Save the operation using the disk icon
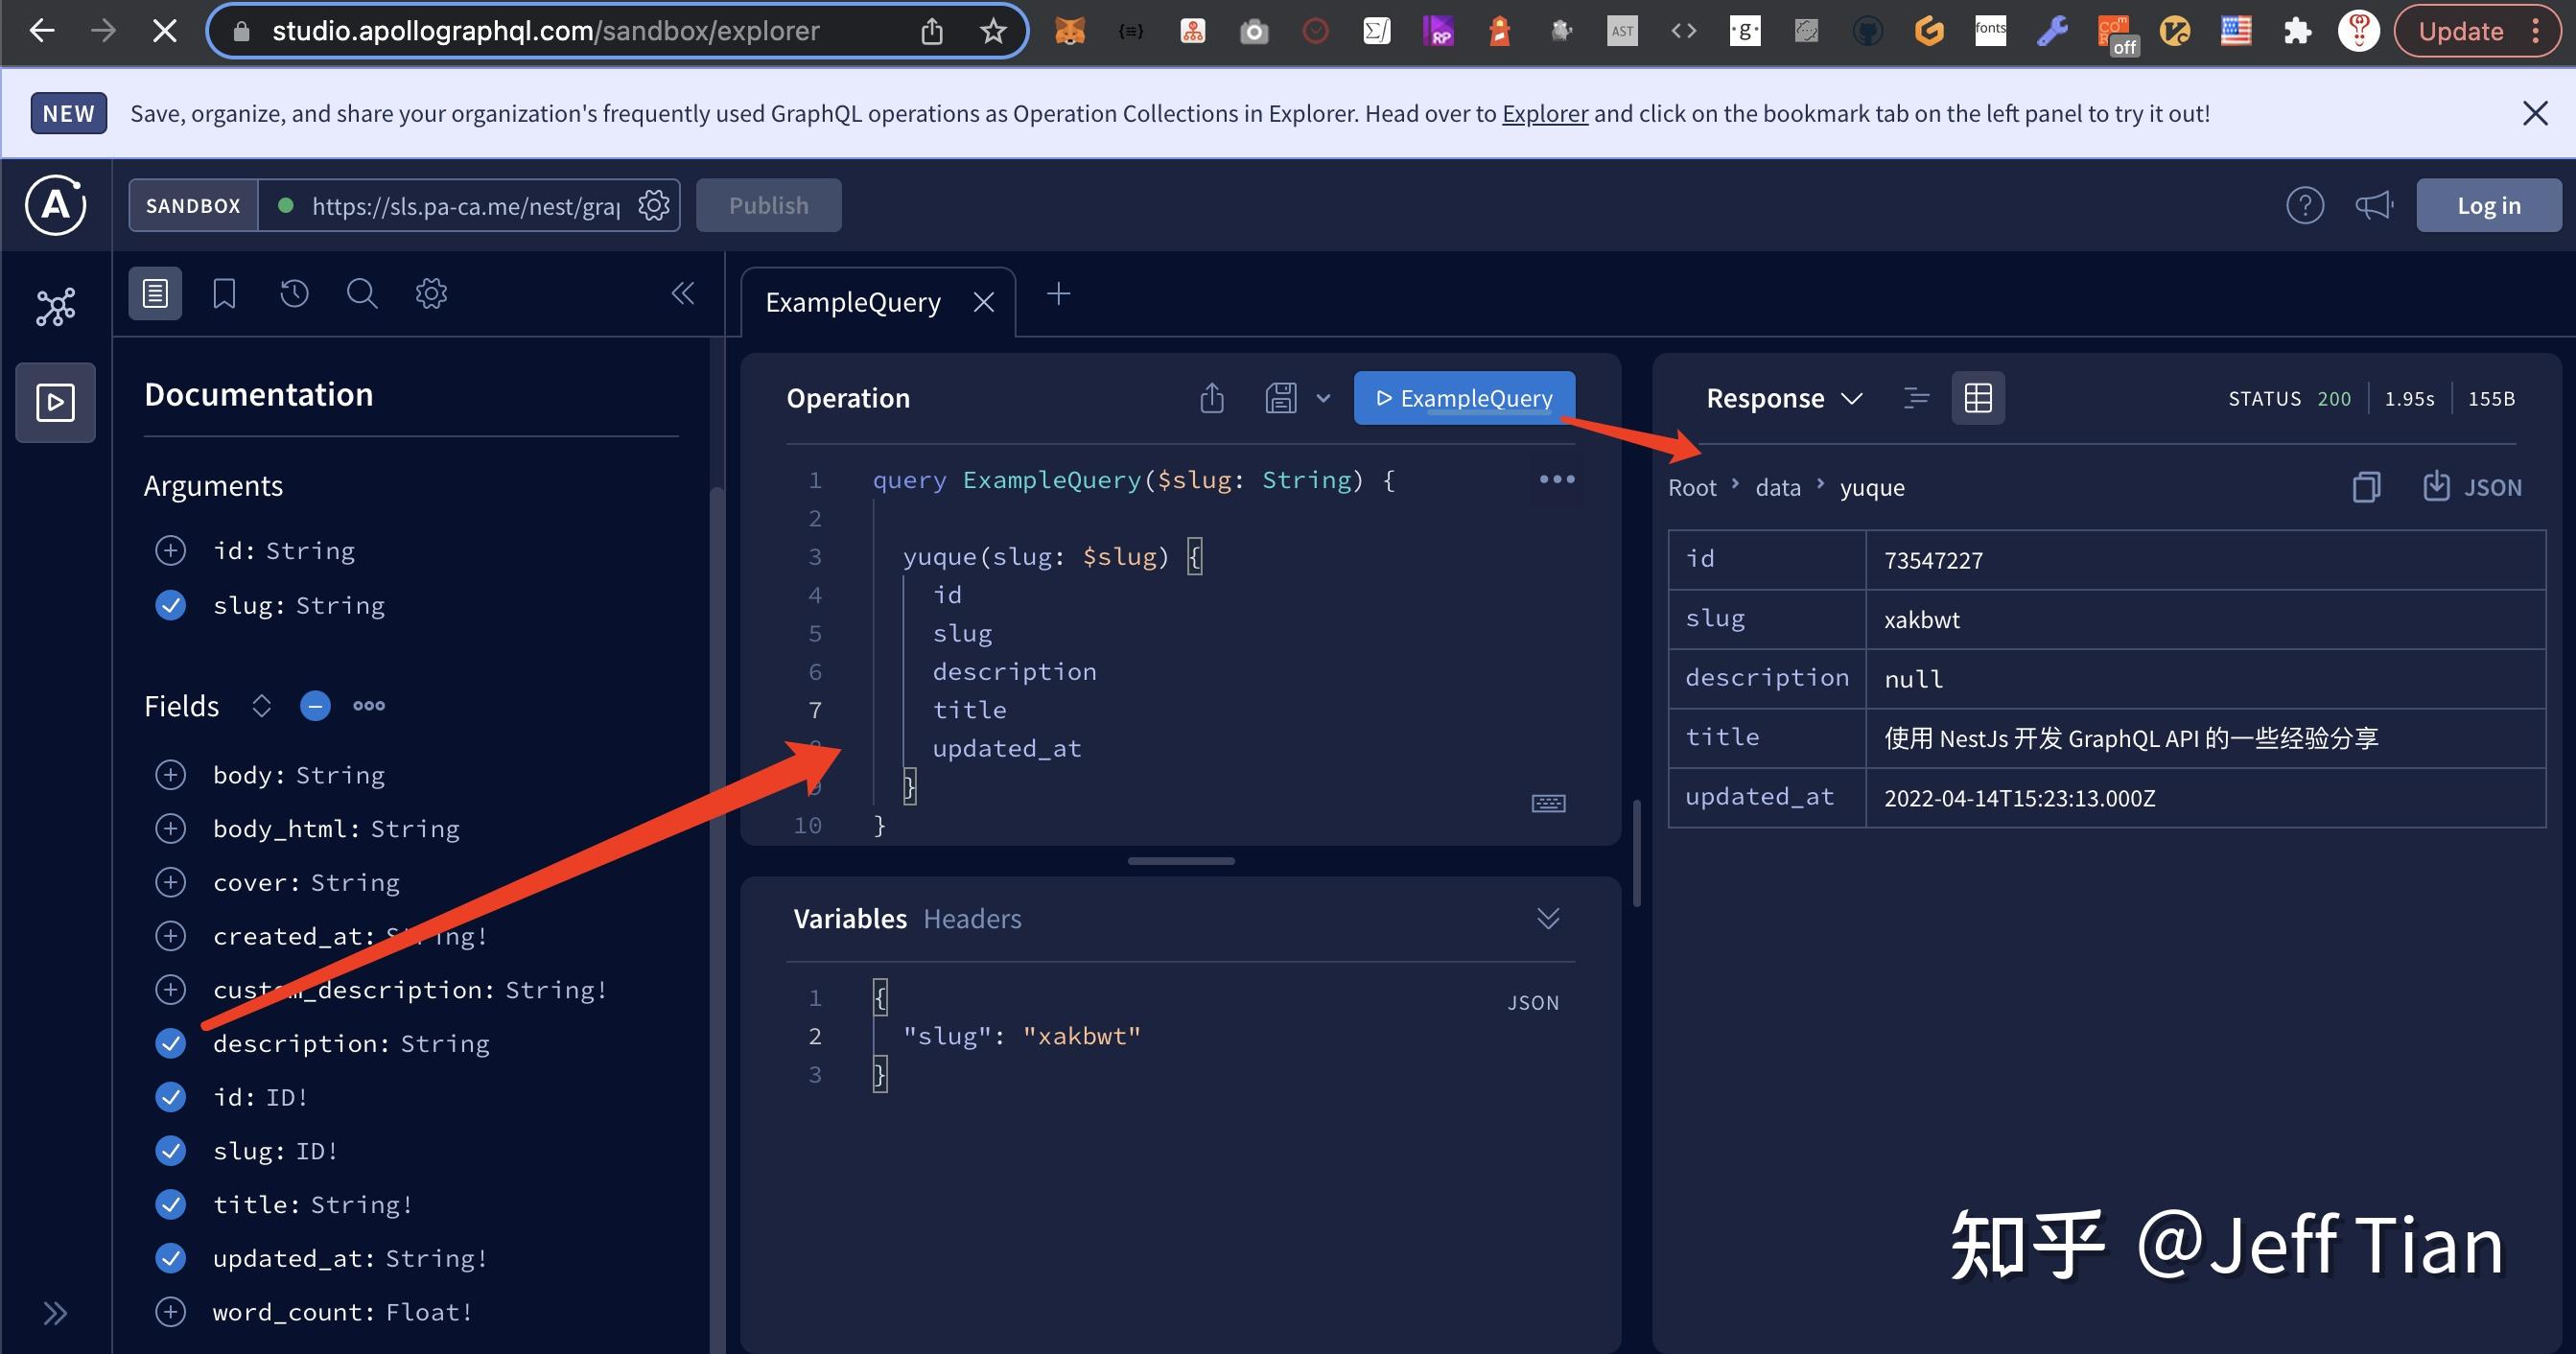The width and height of the screenshot is (2576, 1354). coord(1281,398)
